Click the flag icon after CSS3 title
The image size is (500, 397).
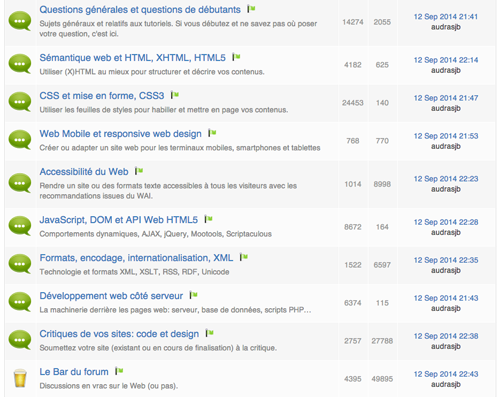[x=175, y=95]
